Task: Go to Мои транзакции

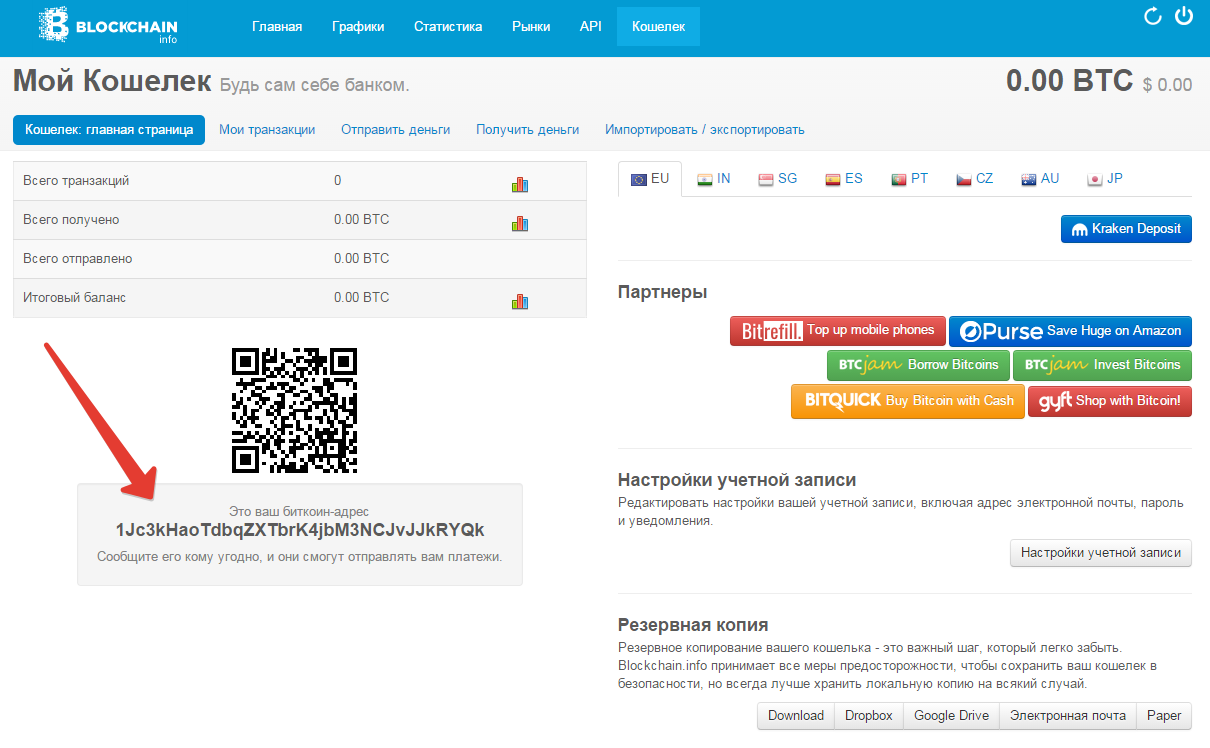Action: 267,130
